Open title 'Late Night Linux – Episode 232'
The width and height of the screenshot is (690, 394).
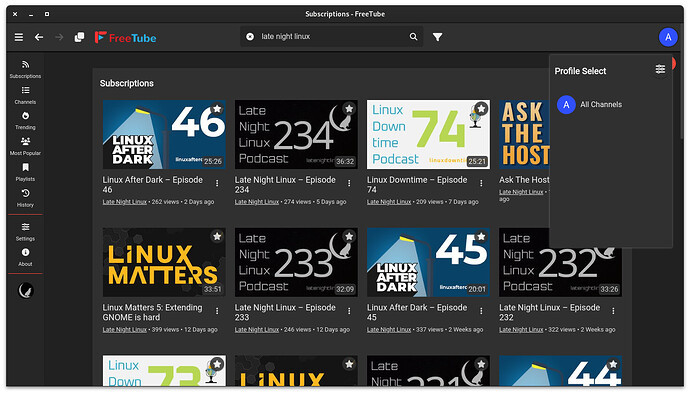click(550, 312)
